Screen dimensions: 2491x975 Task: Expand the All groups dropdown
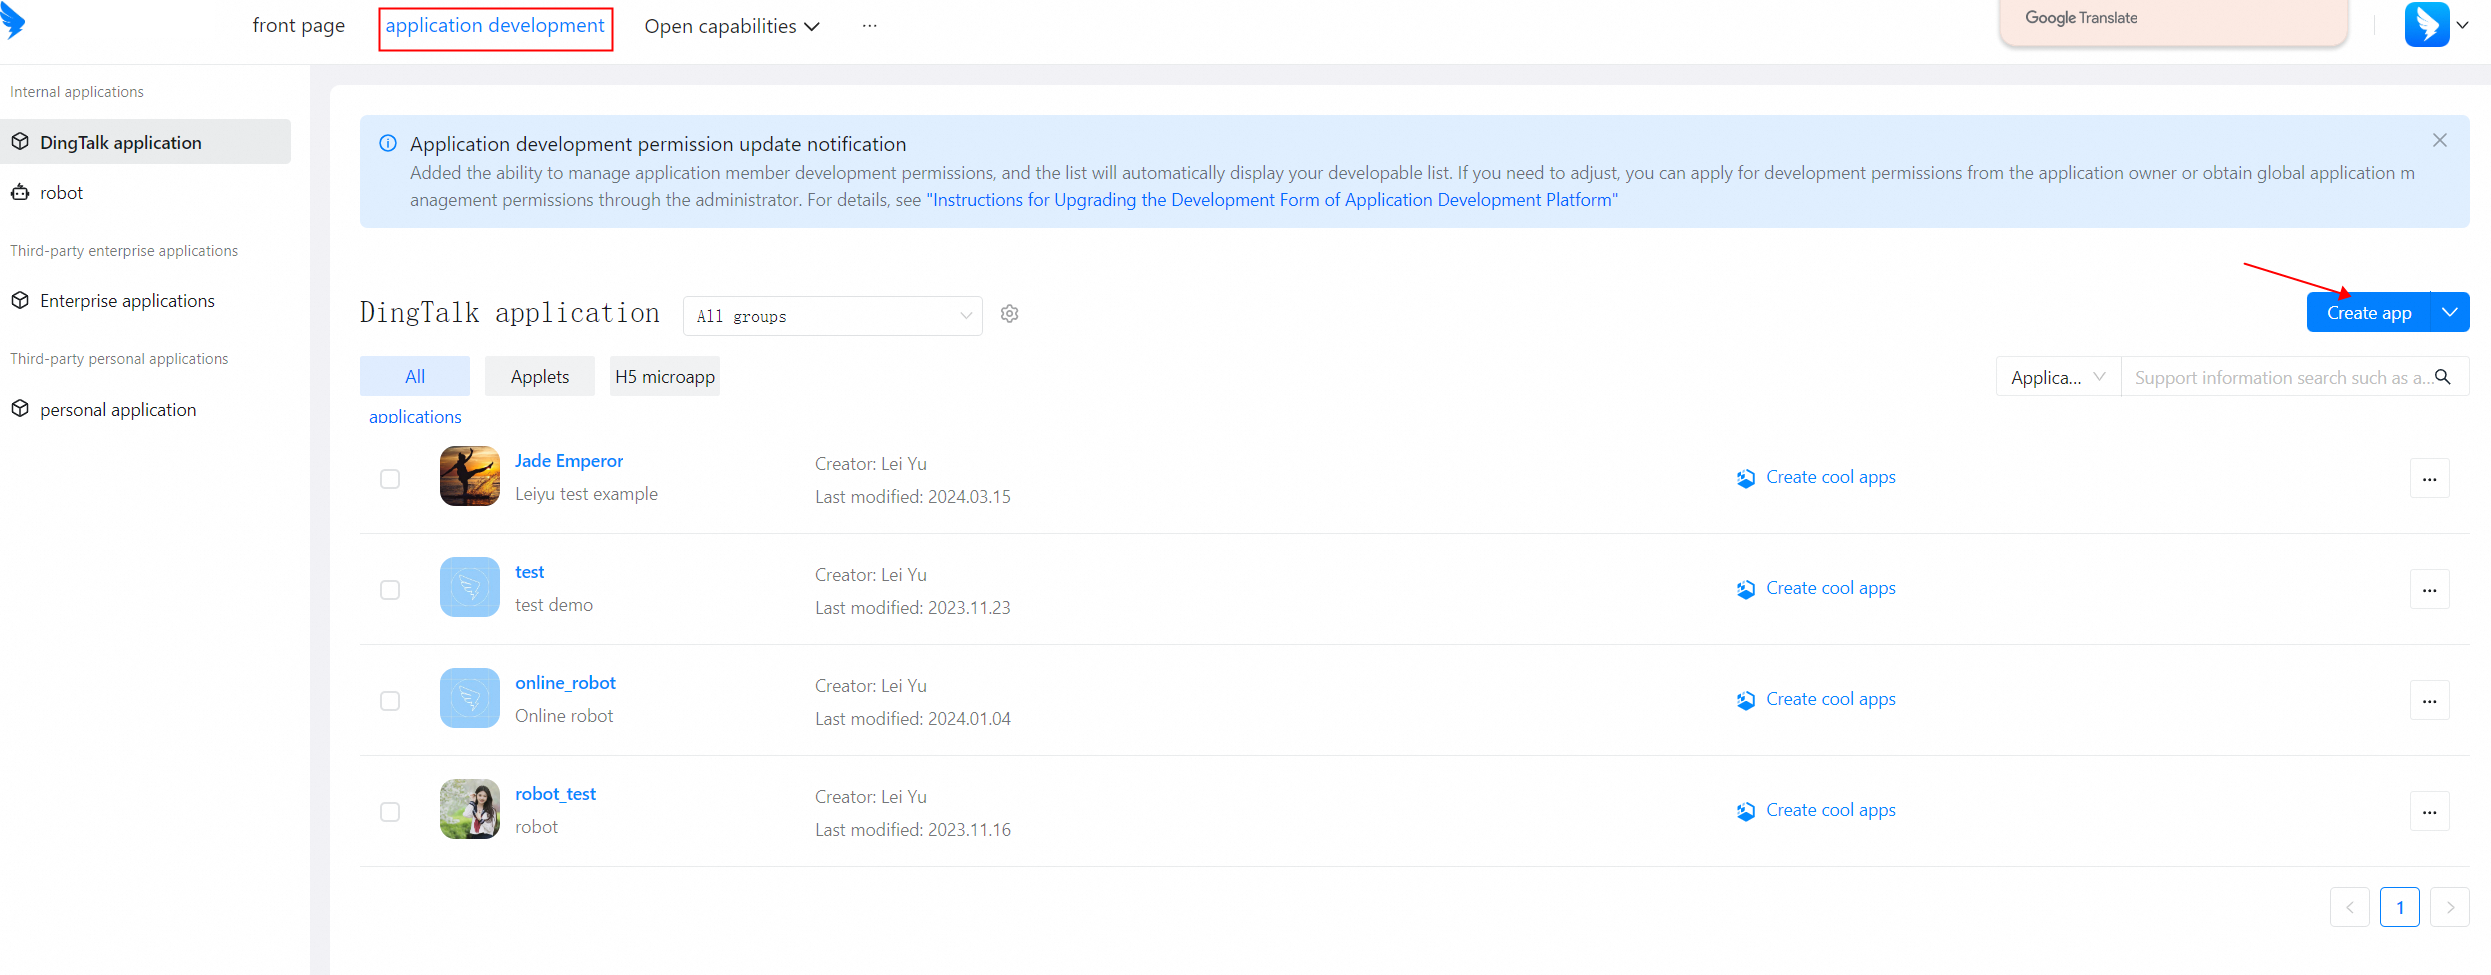[833, 316]
